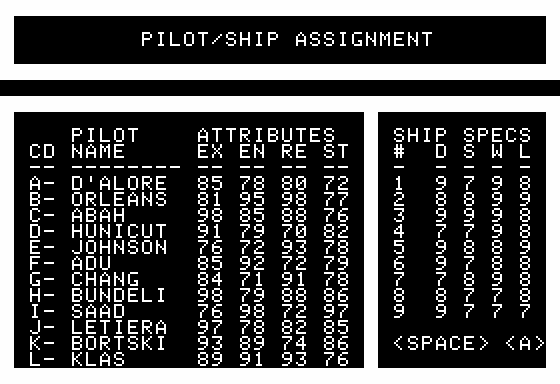Click the ATTRIBUTES column header

pyautogui.click(x=266, y=135)
